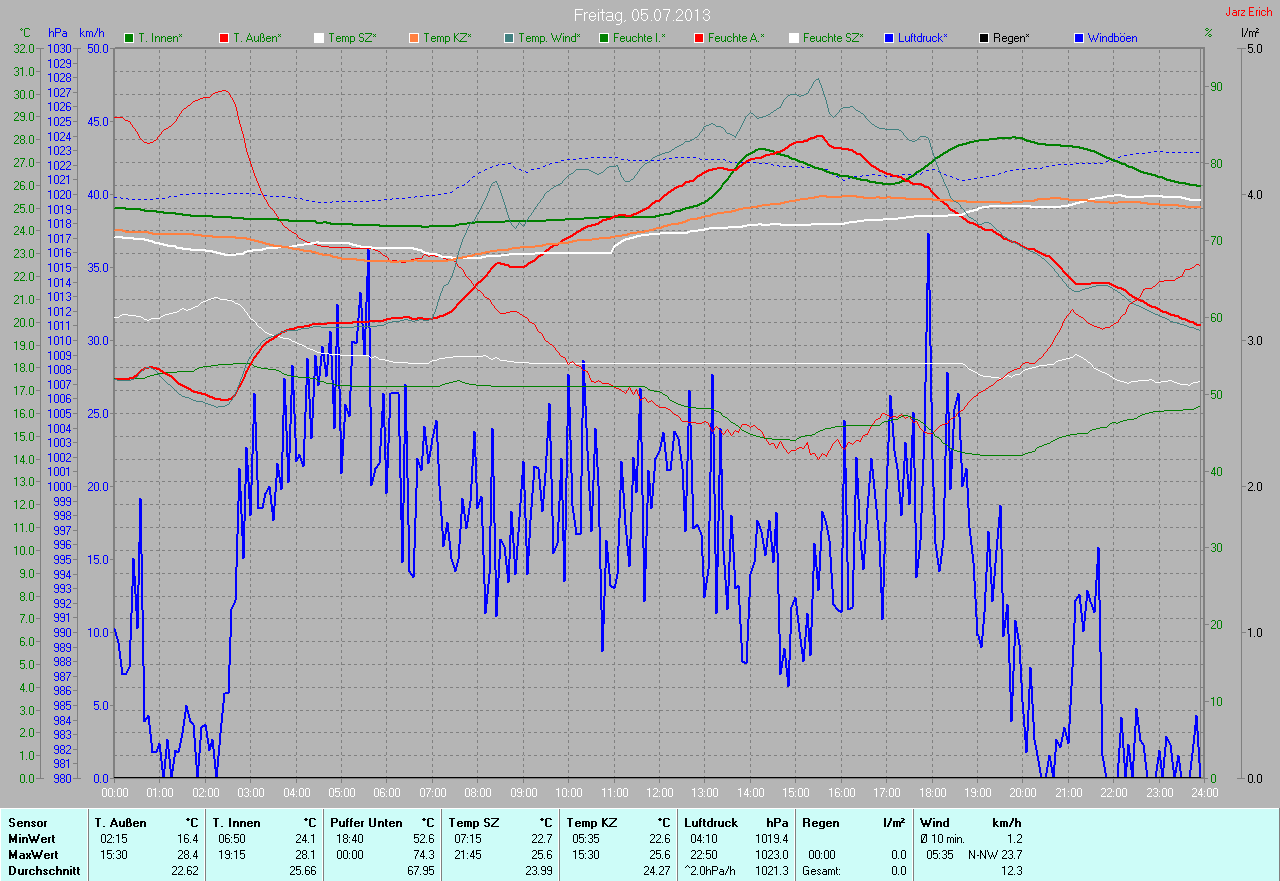1280x881 pixels.
Task: Click the teal swatch beside Temp. Wind
Action: click(509, 38)
